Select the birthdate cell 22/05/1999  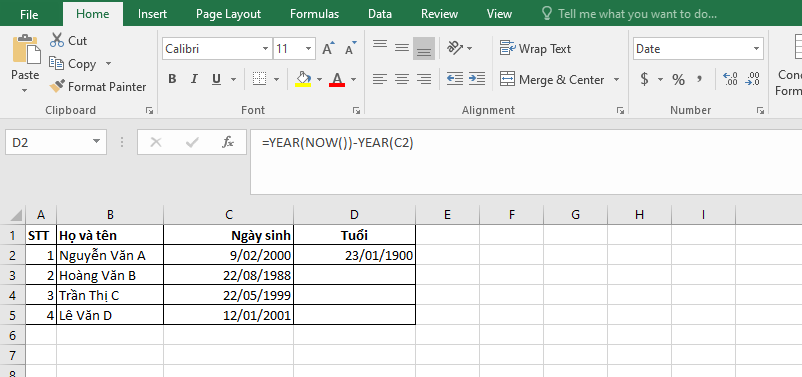click(x=229, y=295)
